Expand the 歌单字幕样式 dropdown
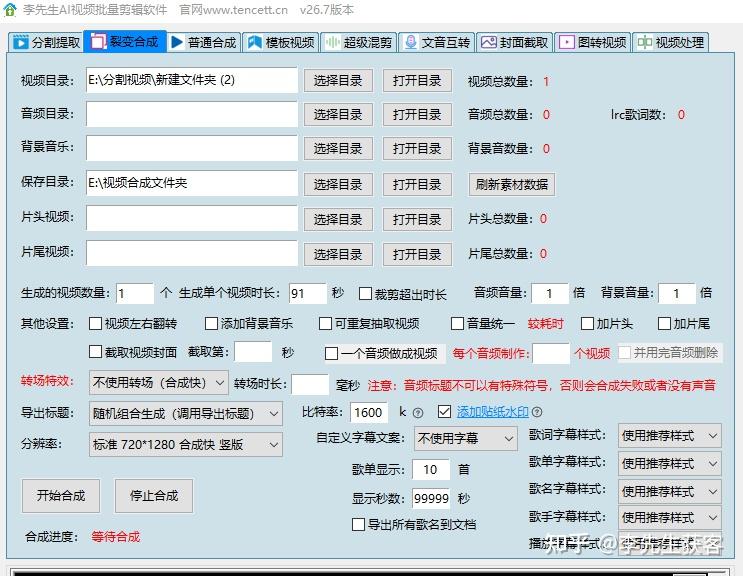743x576 pixels. coord(670,463)
